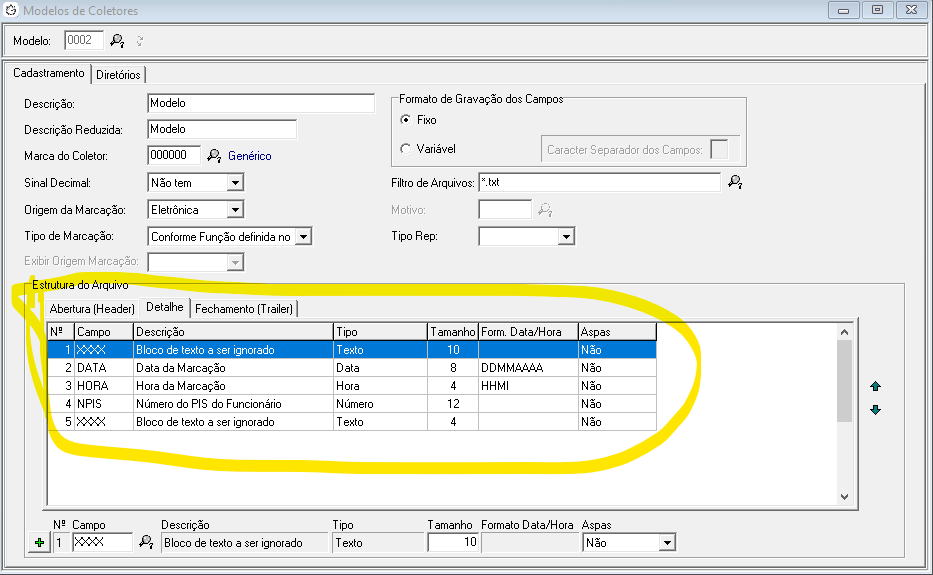Open lookup for Marca do Coletor
Image resolution: width=933 pixels, height=575 pixels.
[214, 156]
